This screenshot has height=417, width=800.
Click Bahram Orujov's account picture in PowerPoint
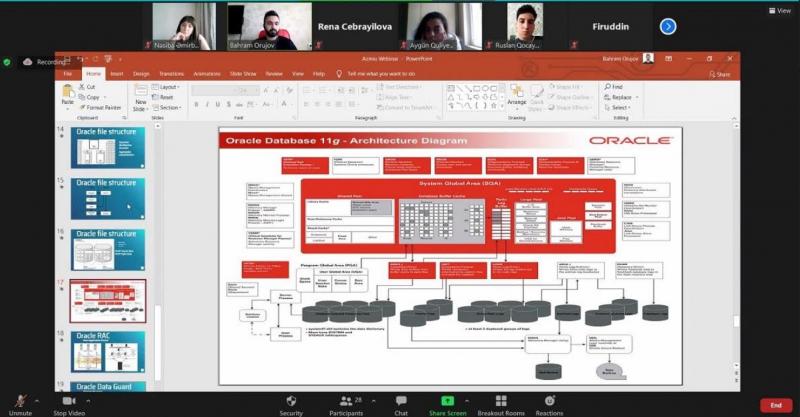coord(648,58)
